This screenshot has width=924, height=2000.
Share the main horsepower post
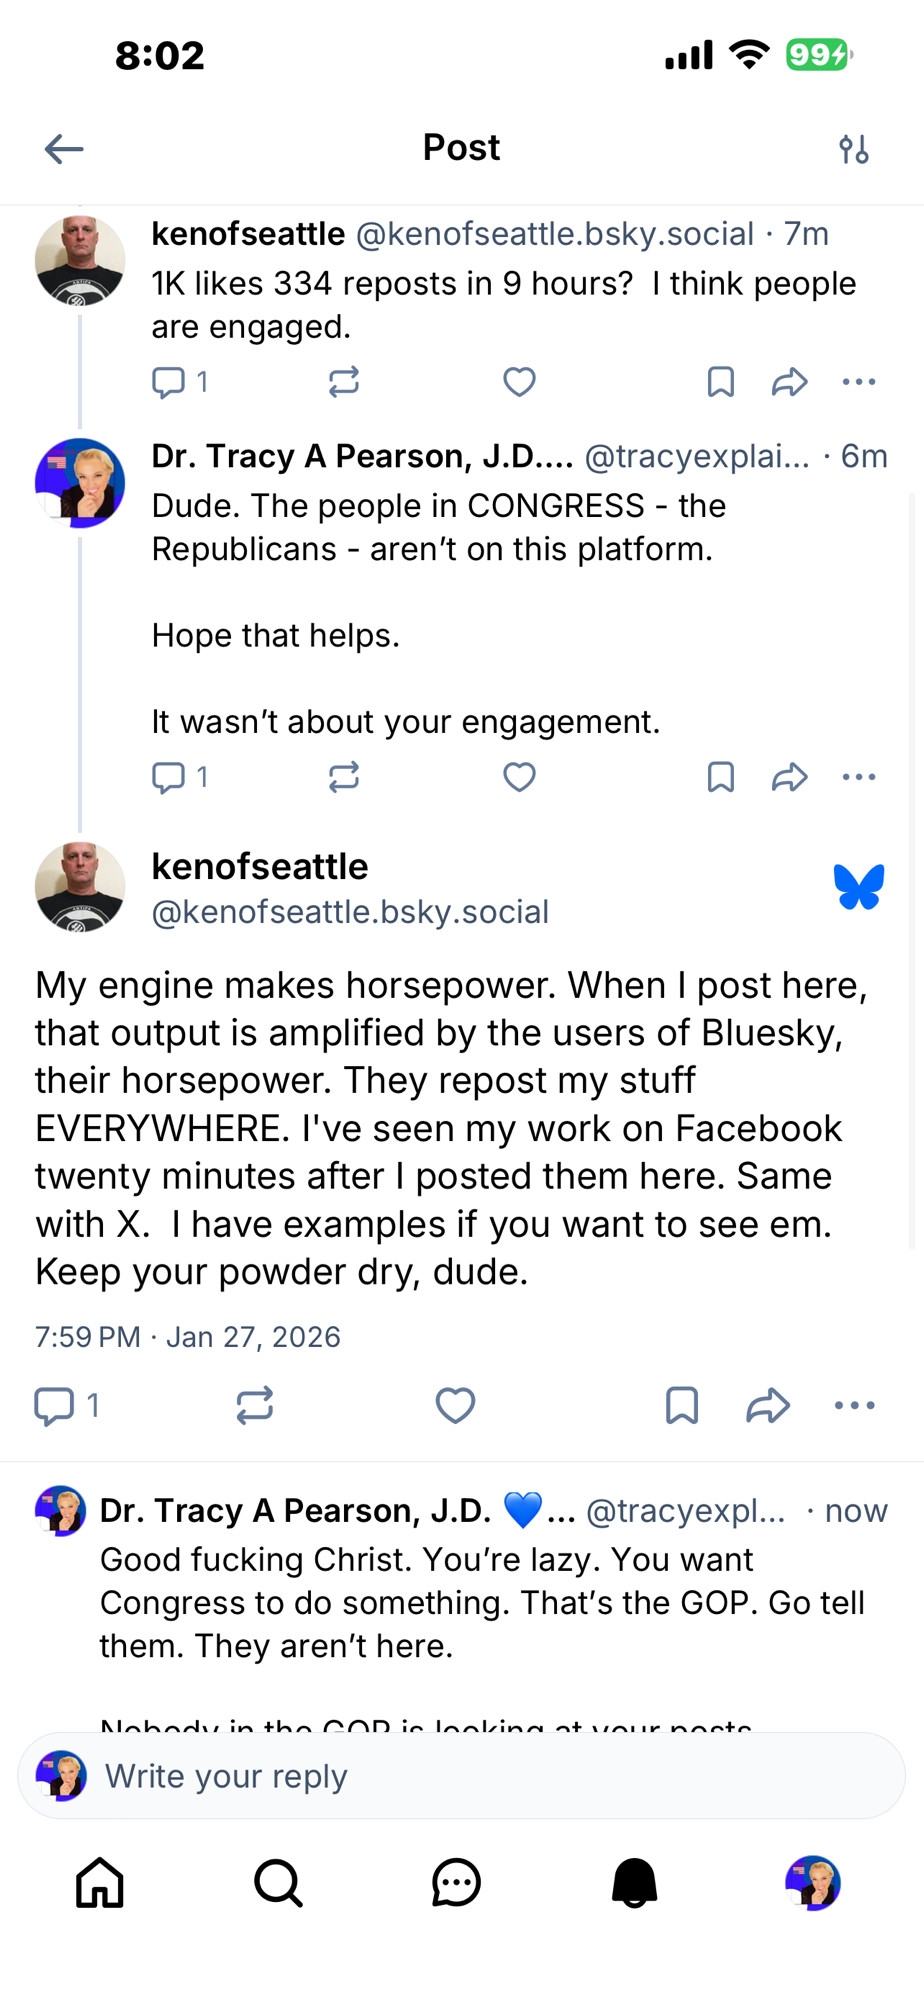coord(768,1405)
